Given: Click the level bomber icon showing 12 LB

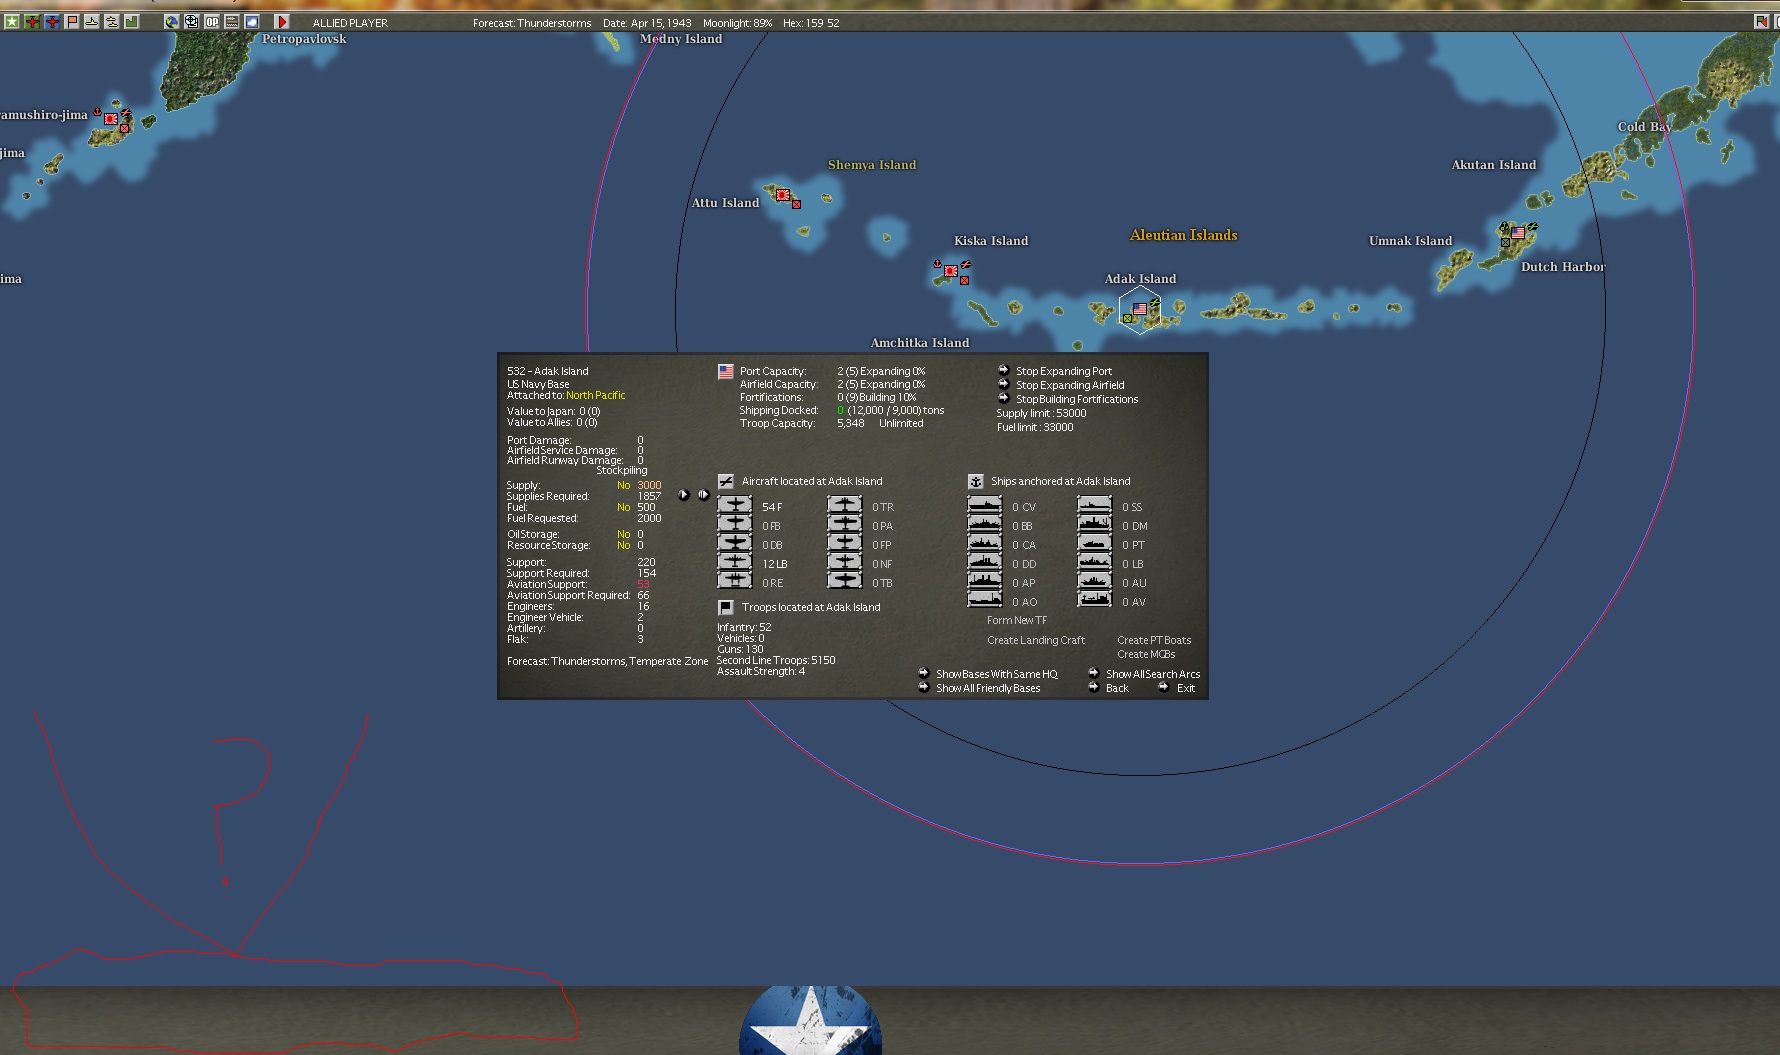Looking at the screenshot, I should tap(735, 562).
